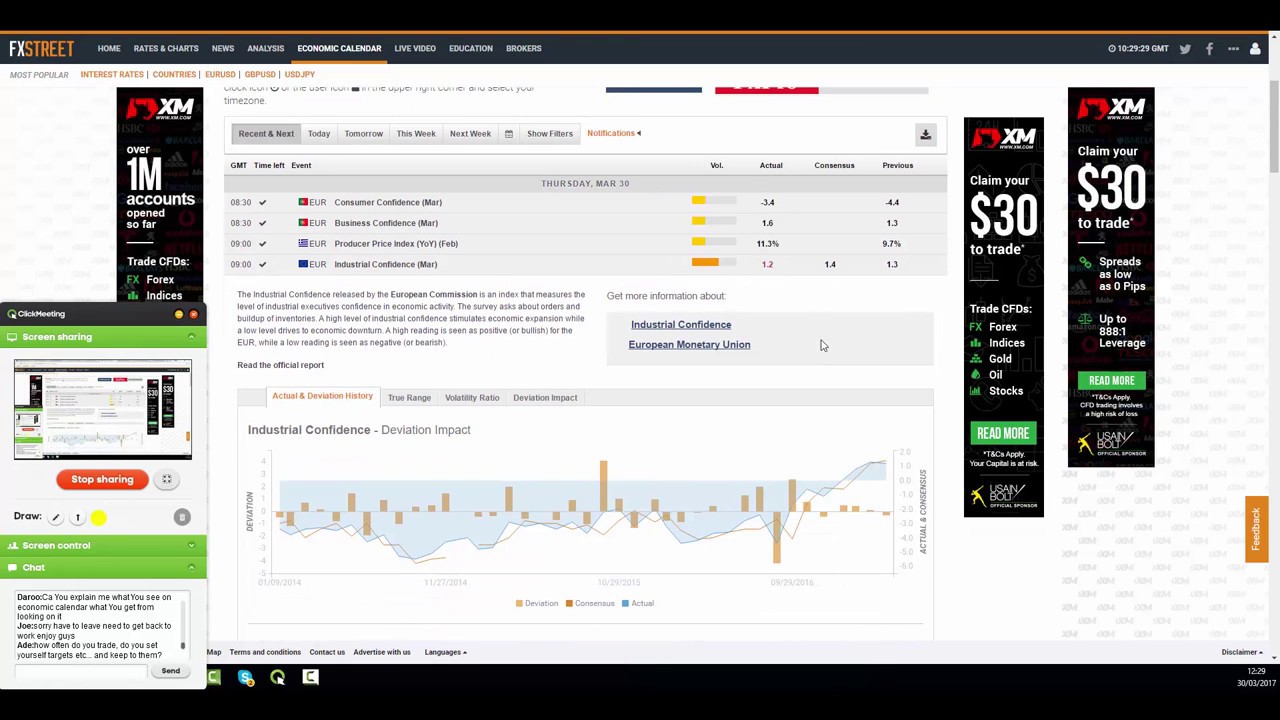Viewport: 1280px width, 720px height.
Task: Go to the Home menu item
Action: point(109,48)
